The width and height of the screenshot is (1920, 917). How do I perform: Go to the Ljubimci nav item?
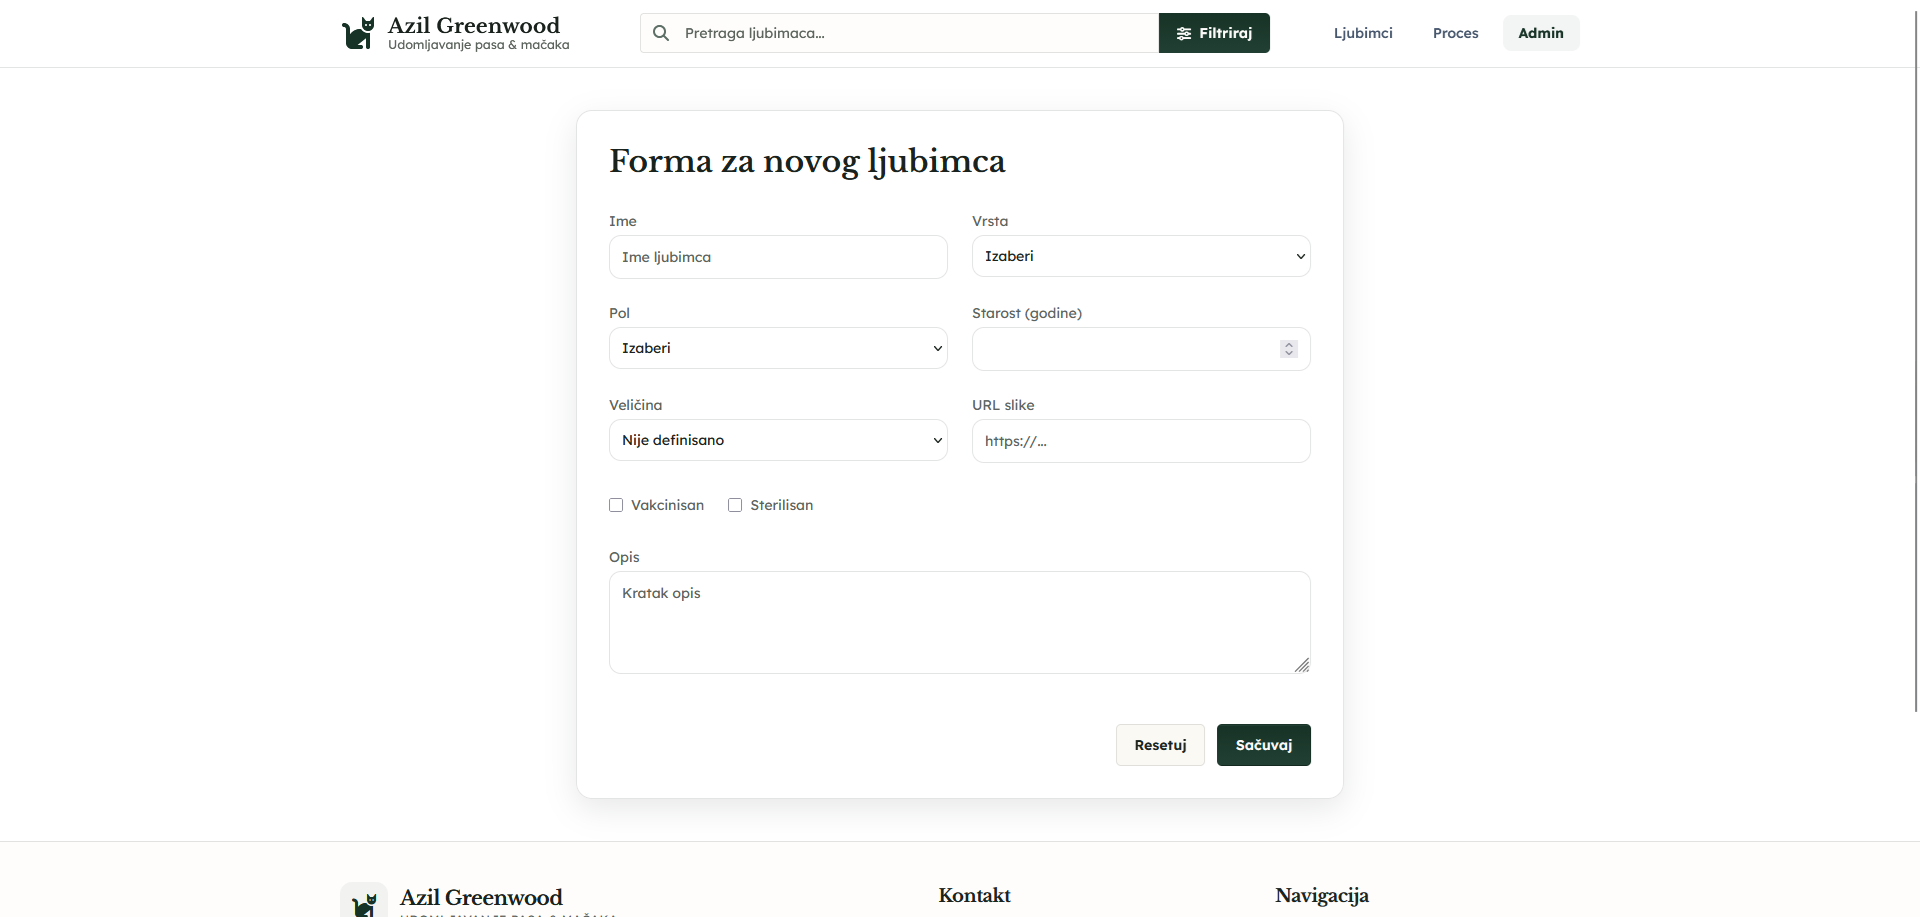[x=1362, y=33]
